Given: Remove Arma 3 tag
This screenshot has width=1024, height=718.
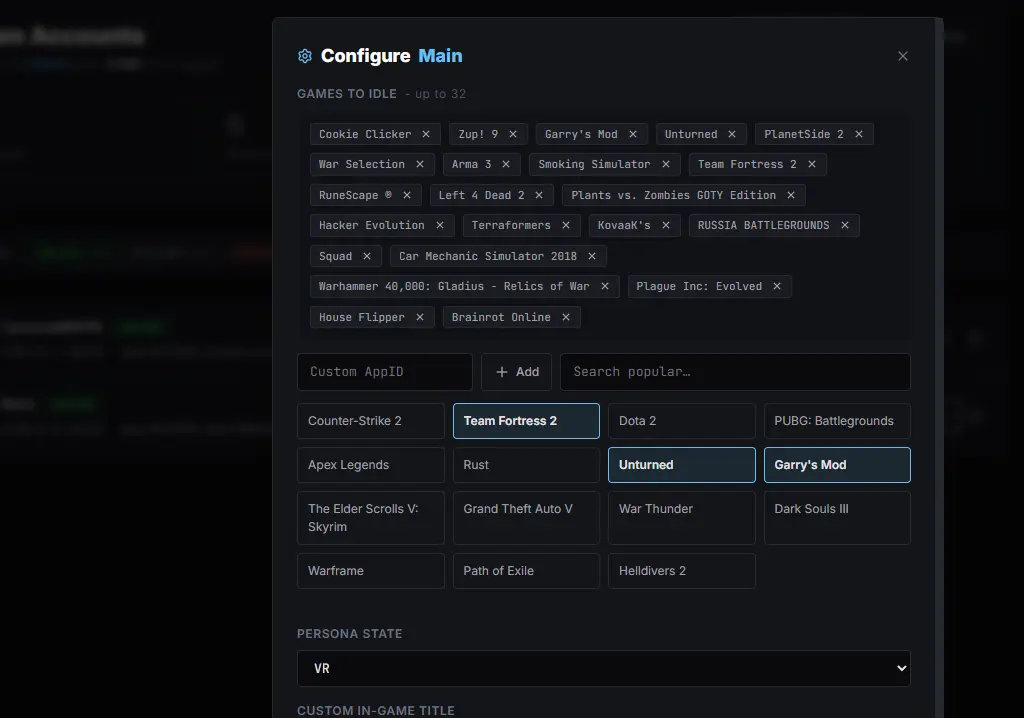Looking at the screenshot, I should [x=506, y=164].
